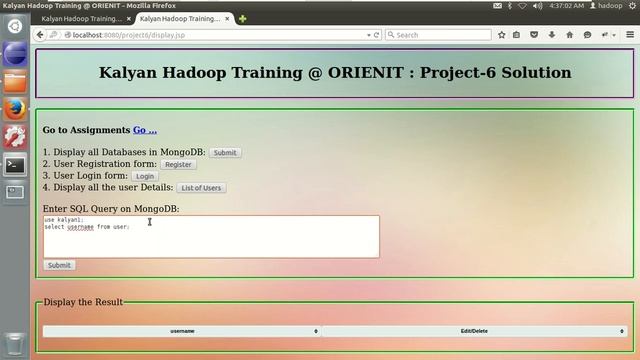
Task: Open Bluetooth indicator in top panel
Action: [x=510, y=6]
